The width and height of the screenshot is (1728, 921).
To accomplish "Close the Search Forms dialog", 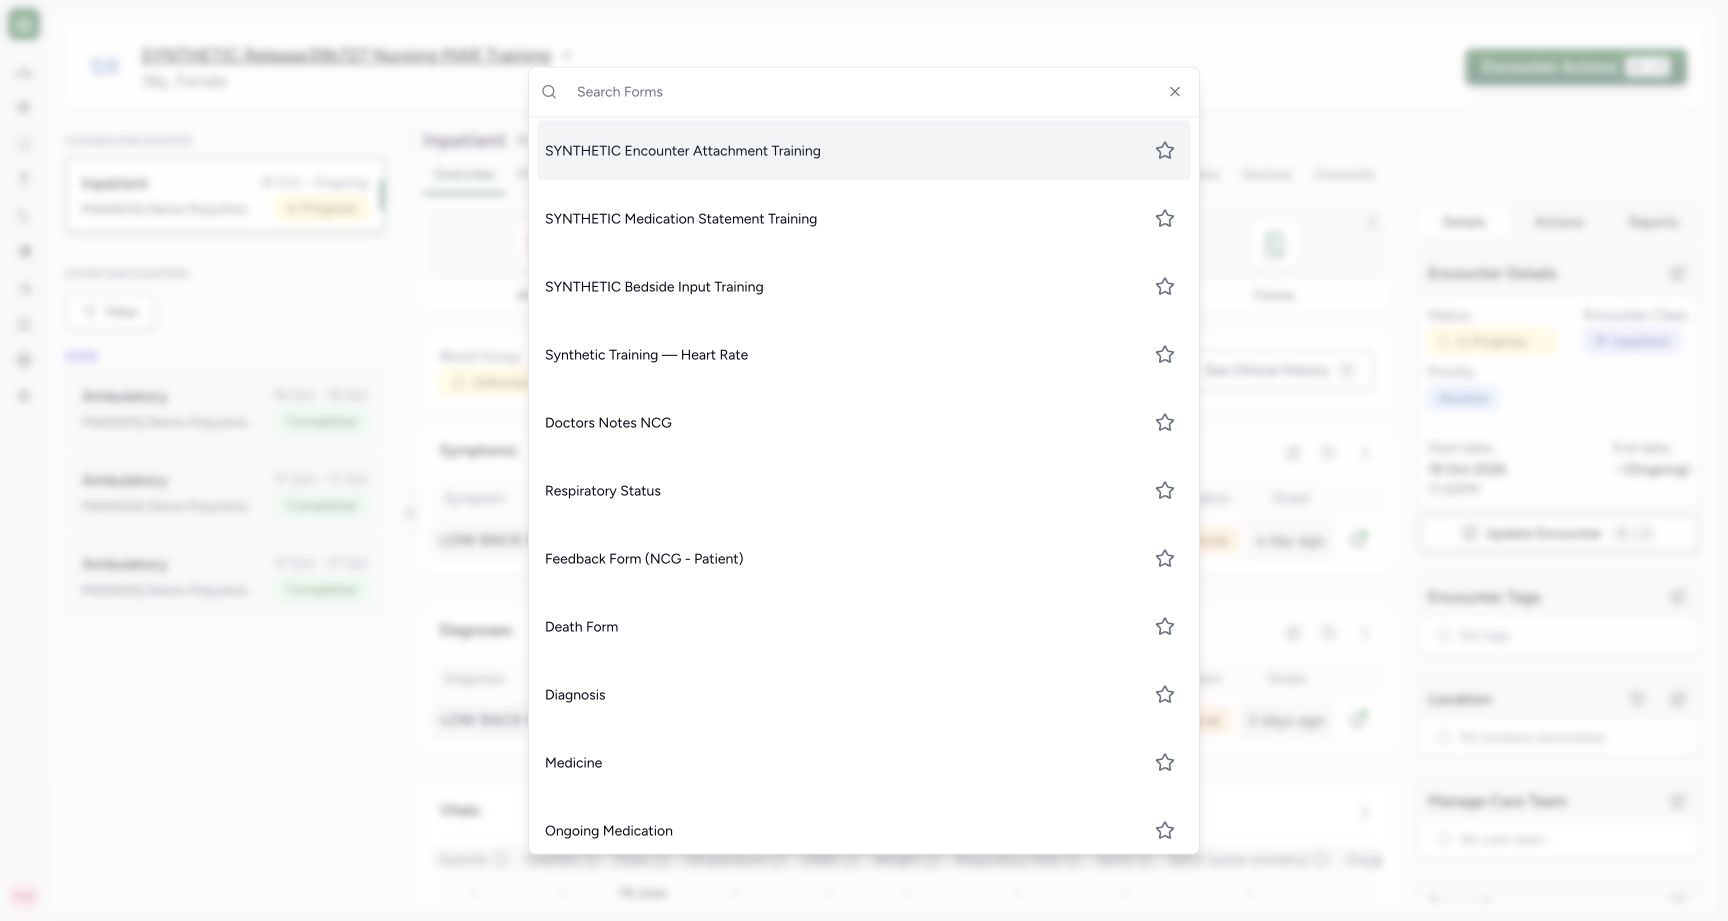I will click(1175, 92).
